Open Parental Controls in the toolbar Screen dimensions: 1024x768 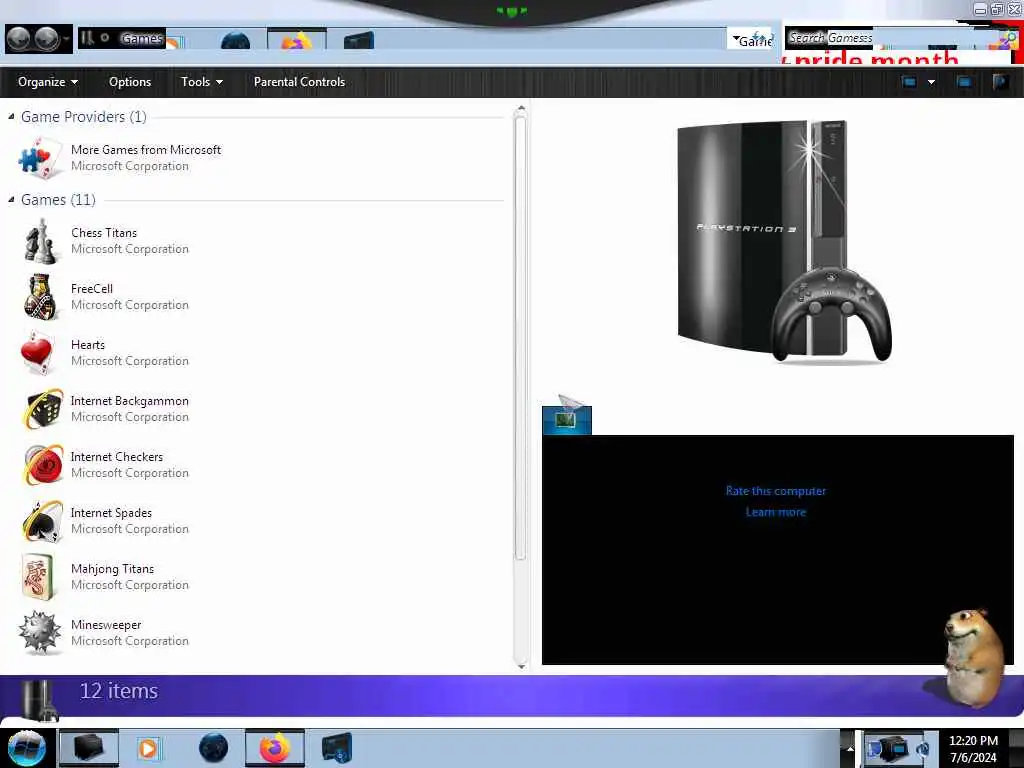coord(299,82)
